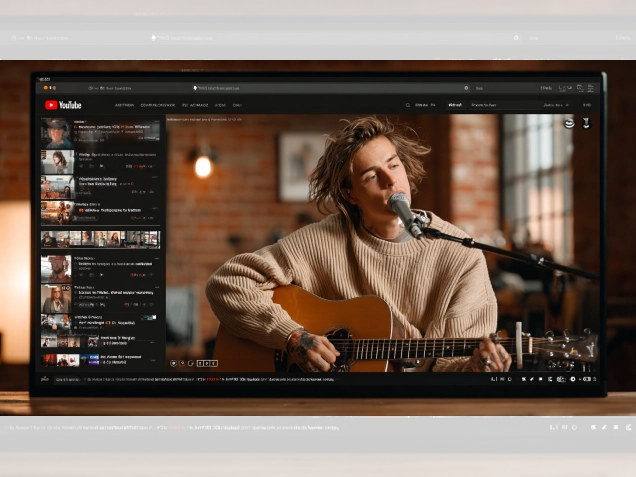The image size is (636, 477).
Task: Click the browser address bar in the laptop window
Action: (x=331, y=88)
